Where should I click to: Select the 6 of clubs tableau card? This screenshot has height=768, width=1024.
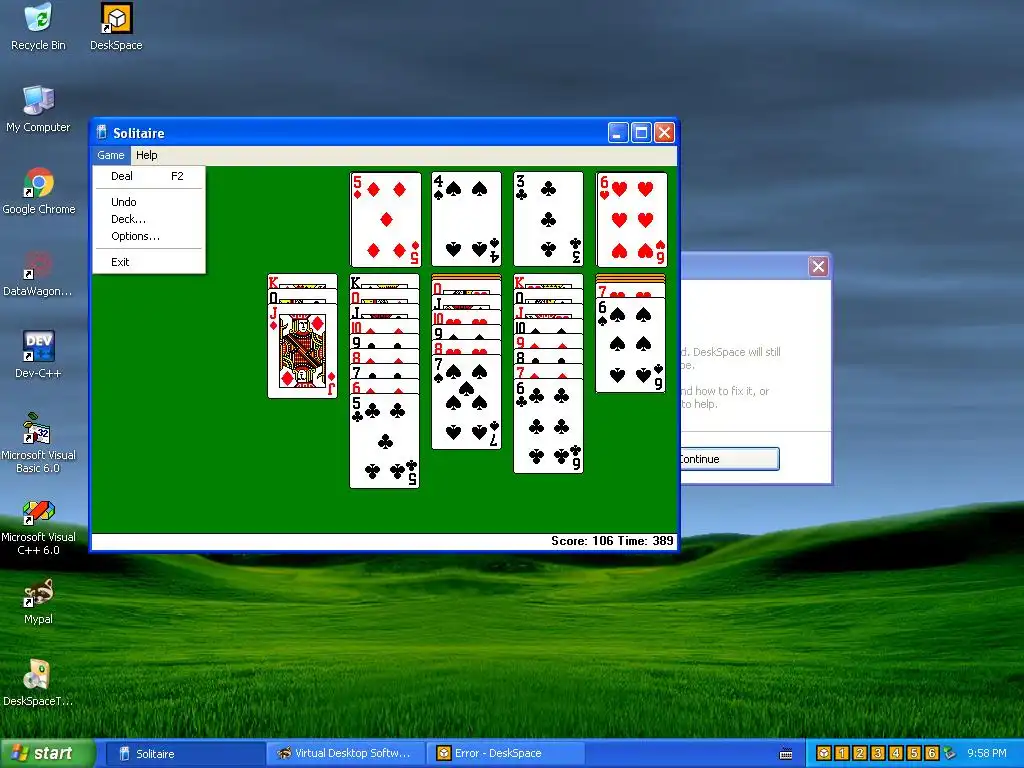[x=548, y=426]
